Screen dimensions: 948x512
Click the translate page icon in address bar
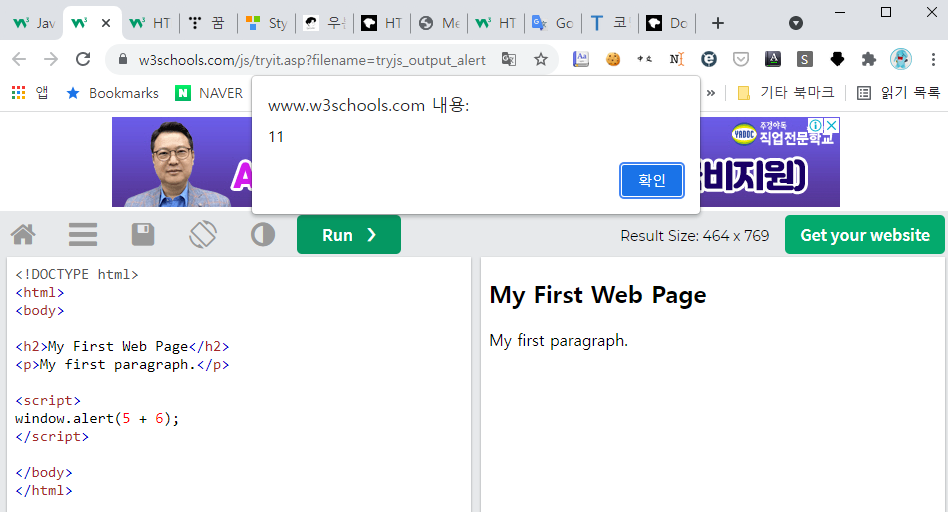pos(509,59)
